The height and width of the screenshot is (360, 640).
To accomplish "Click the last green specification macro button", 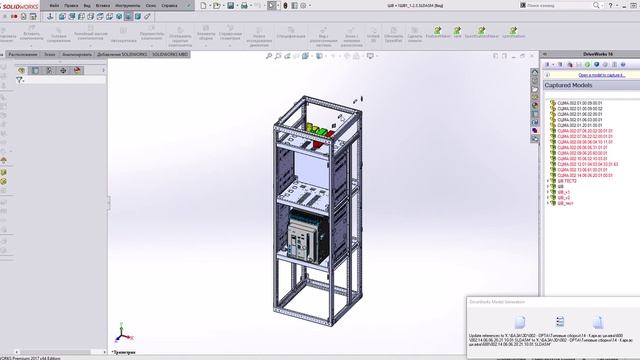I will [x=513, y=32].
